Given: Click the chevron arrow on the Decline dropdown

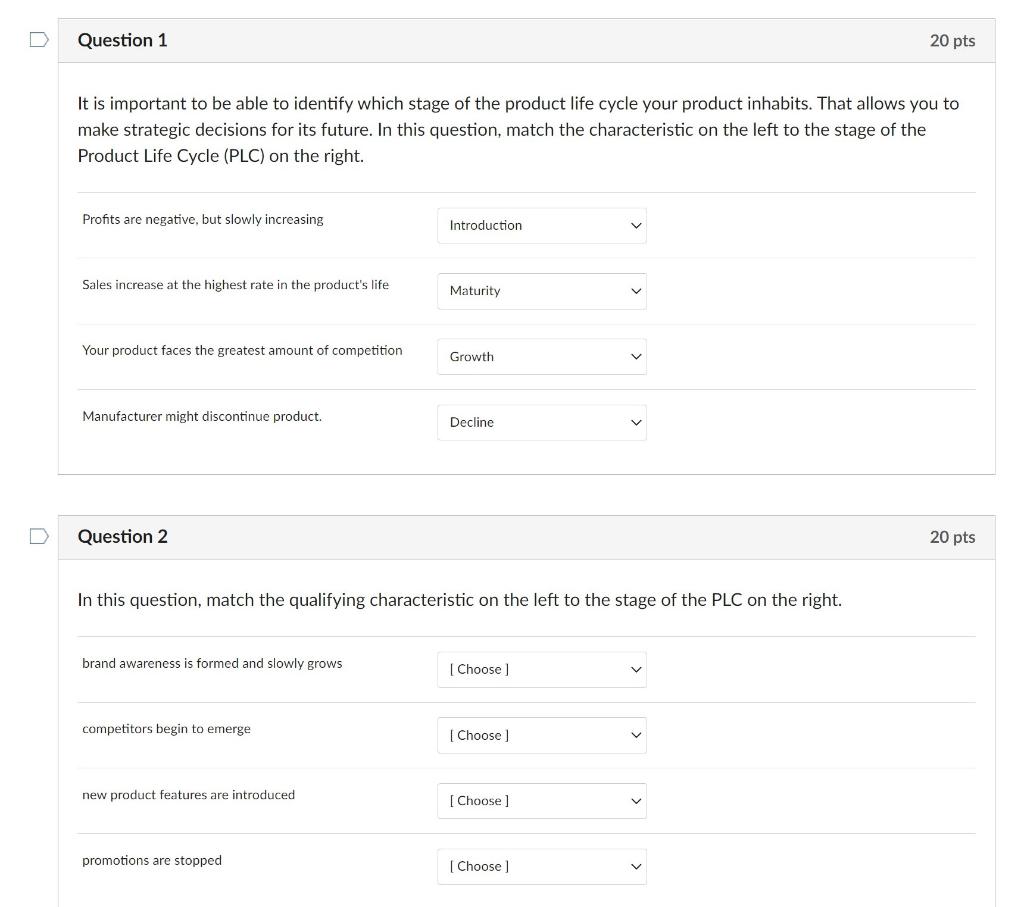Looking at the screenshot, I should coord(636,422).
